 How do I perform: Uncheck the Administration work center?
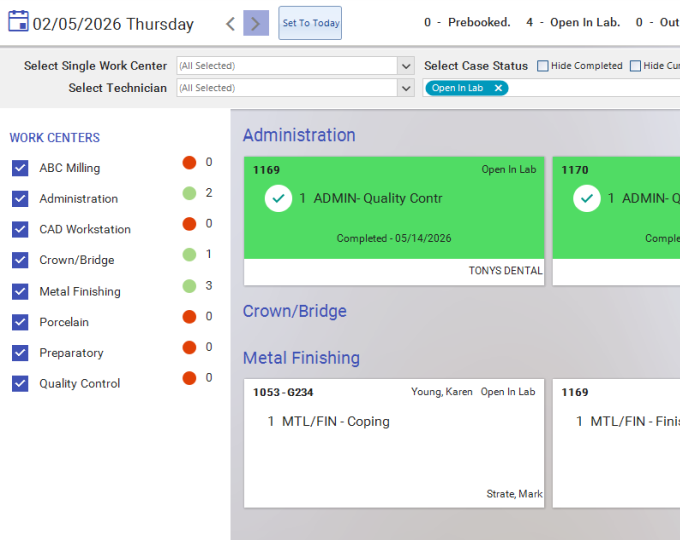20,199
